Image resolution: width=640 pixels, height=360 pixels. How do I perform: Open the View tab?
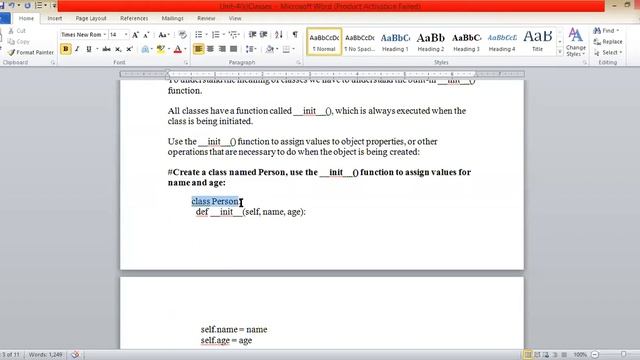[x=235, y=18]
